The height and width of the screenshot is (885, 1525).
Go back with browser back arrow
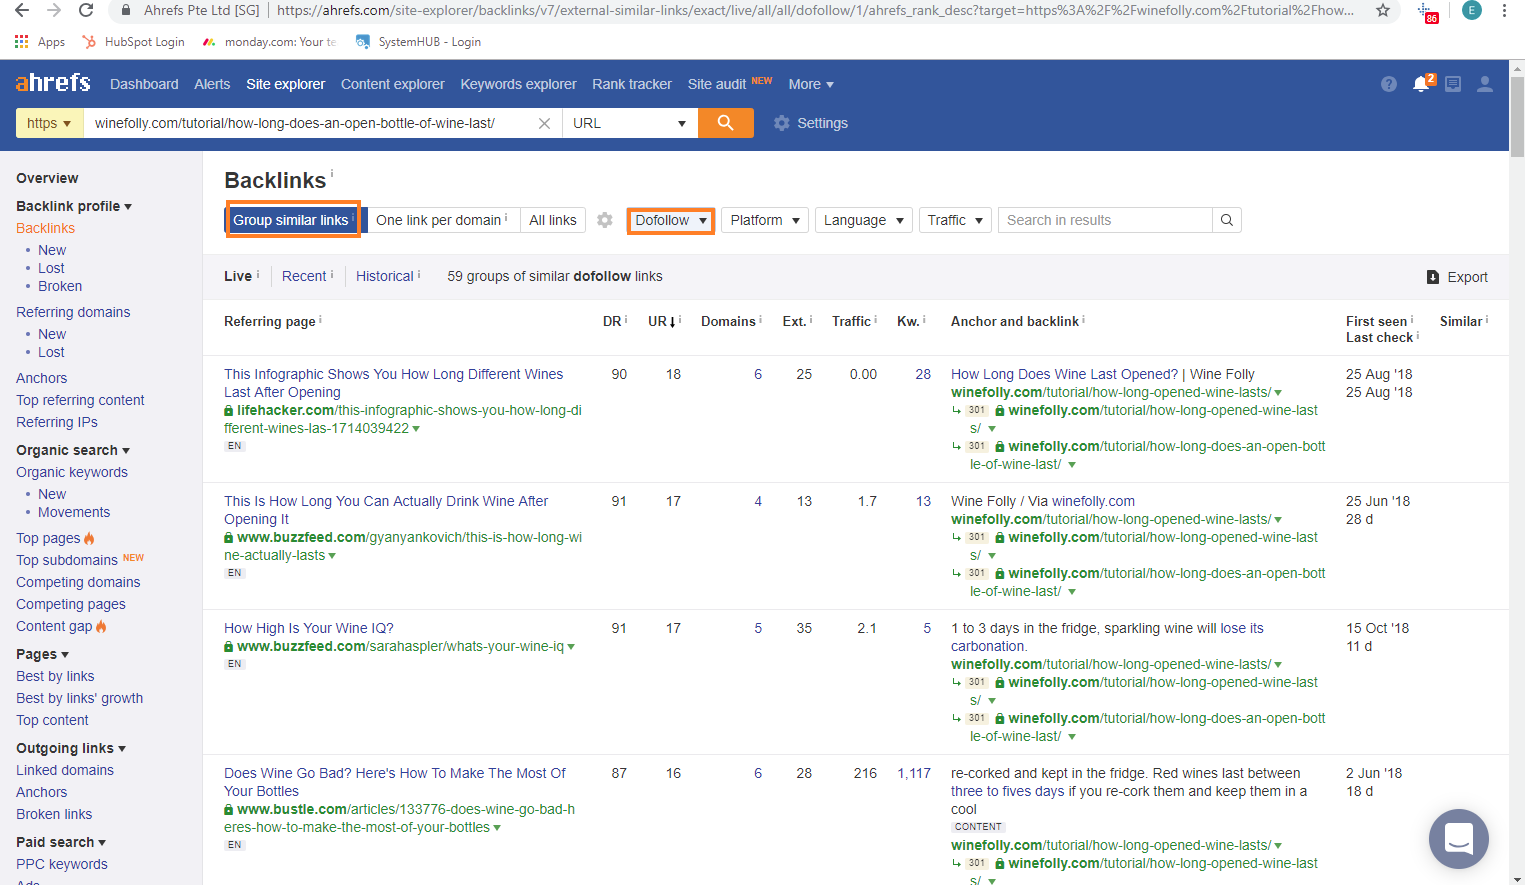[x=22, y=10]
